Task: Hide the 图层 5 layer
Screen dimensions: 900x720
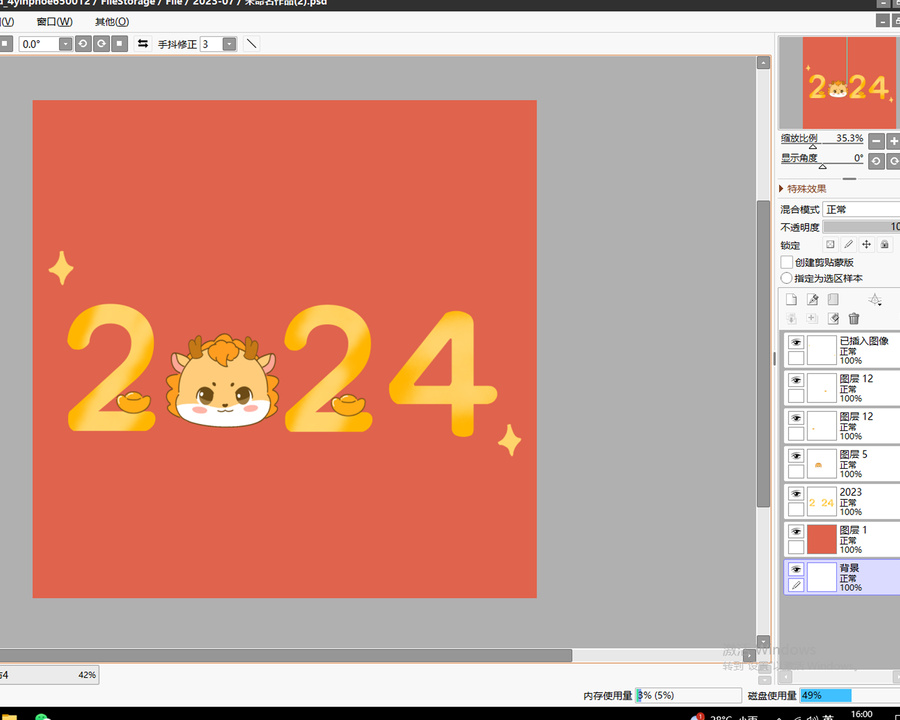Action: pos(796,456)
